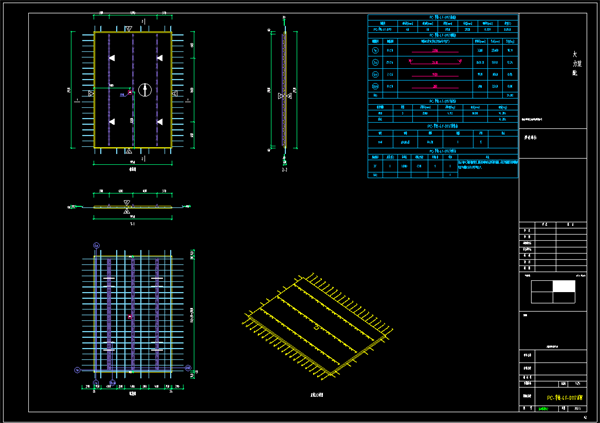Click the circular north arrow symbol in top plan
The height and width of the screenshot is (423, 600).
145,90
